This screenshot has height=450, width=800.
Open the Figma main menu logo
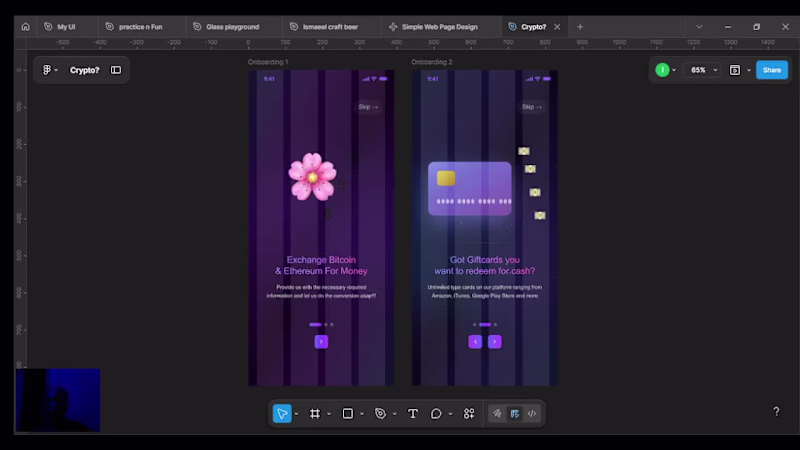pos(46,70)
